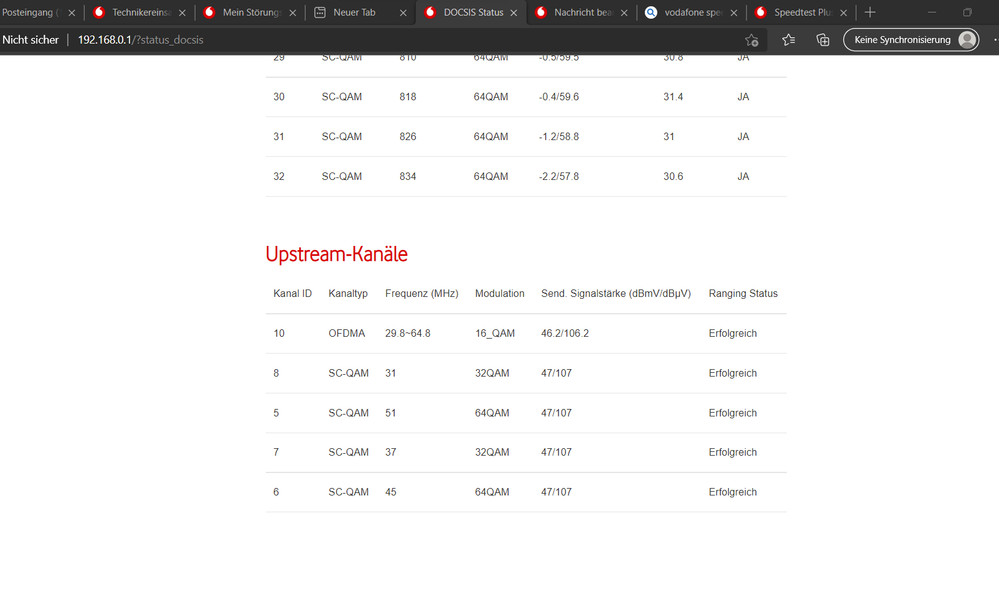Open the Edge Collections panel
Screen dimensions: 999x592
[x=822, y=40]
